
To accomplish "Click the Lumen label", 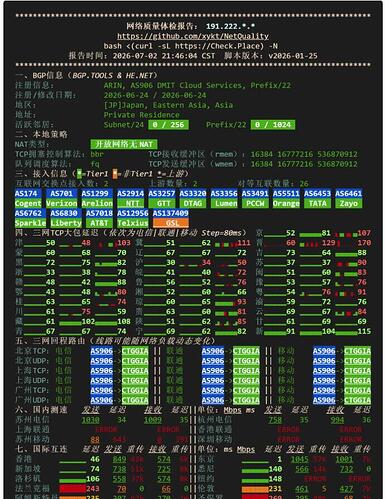I will 224,203.
